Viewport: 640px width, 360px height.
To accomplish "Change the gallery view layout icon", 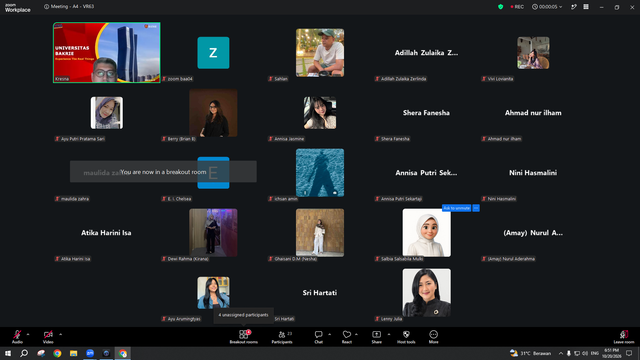I will tap(586, 7).
